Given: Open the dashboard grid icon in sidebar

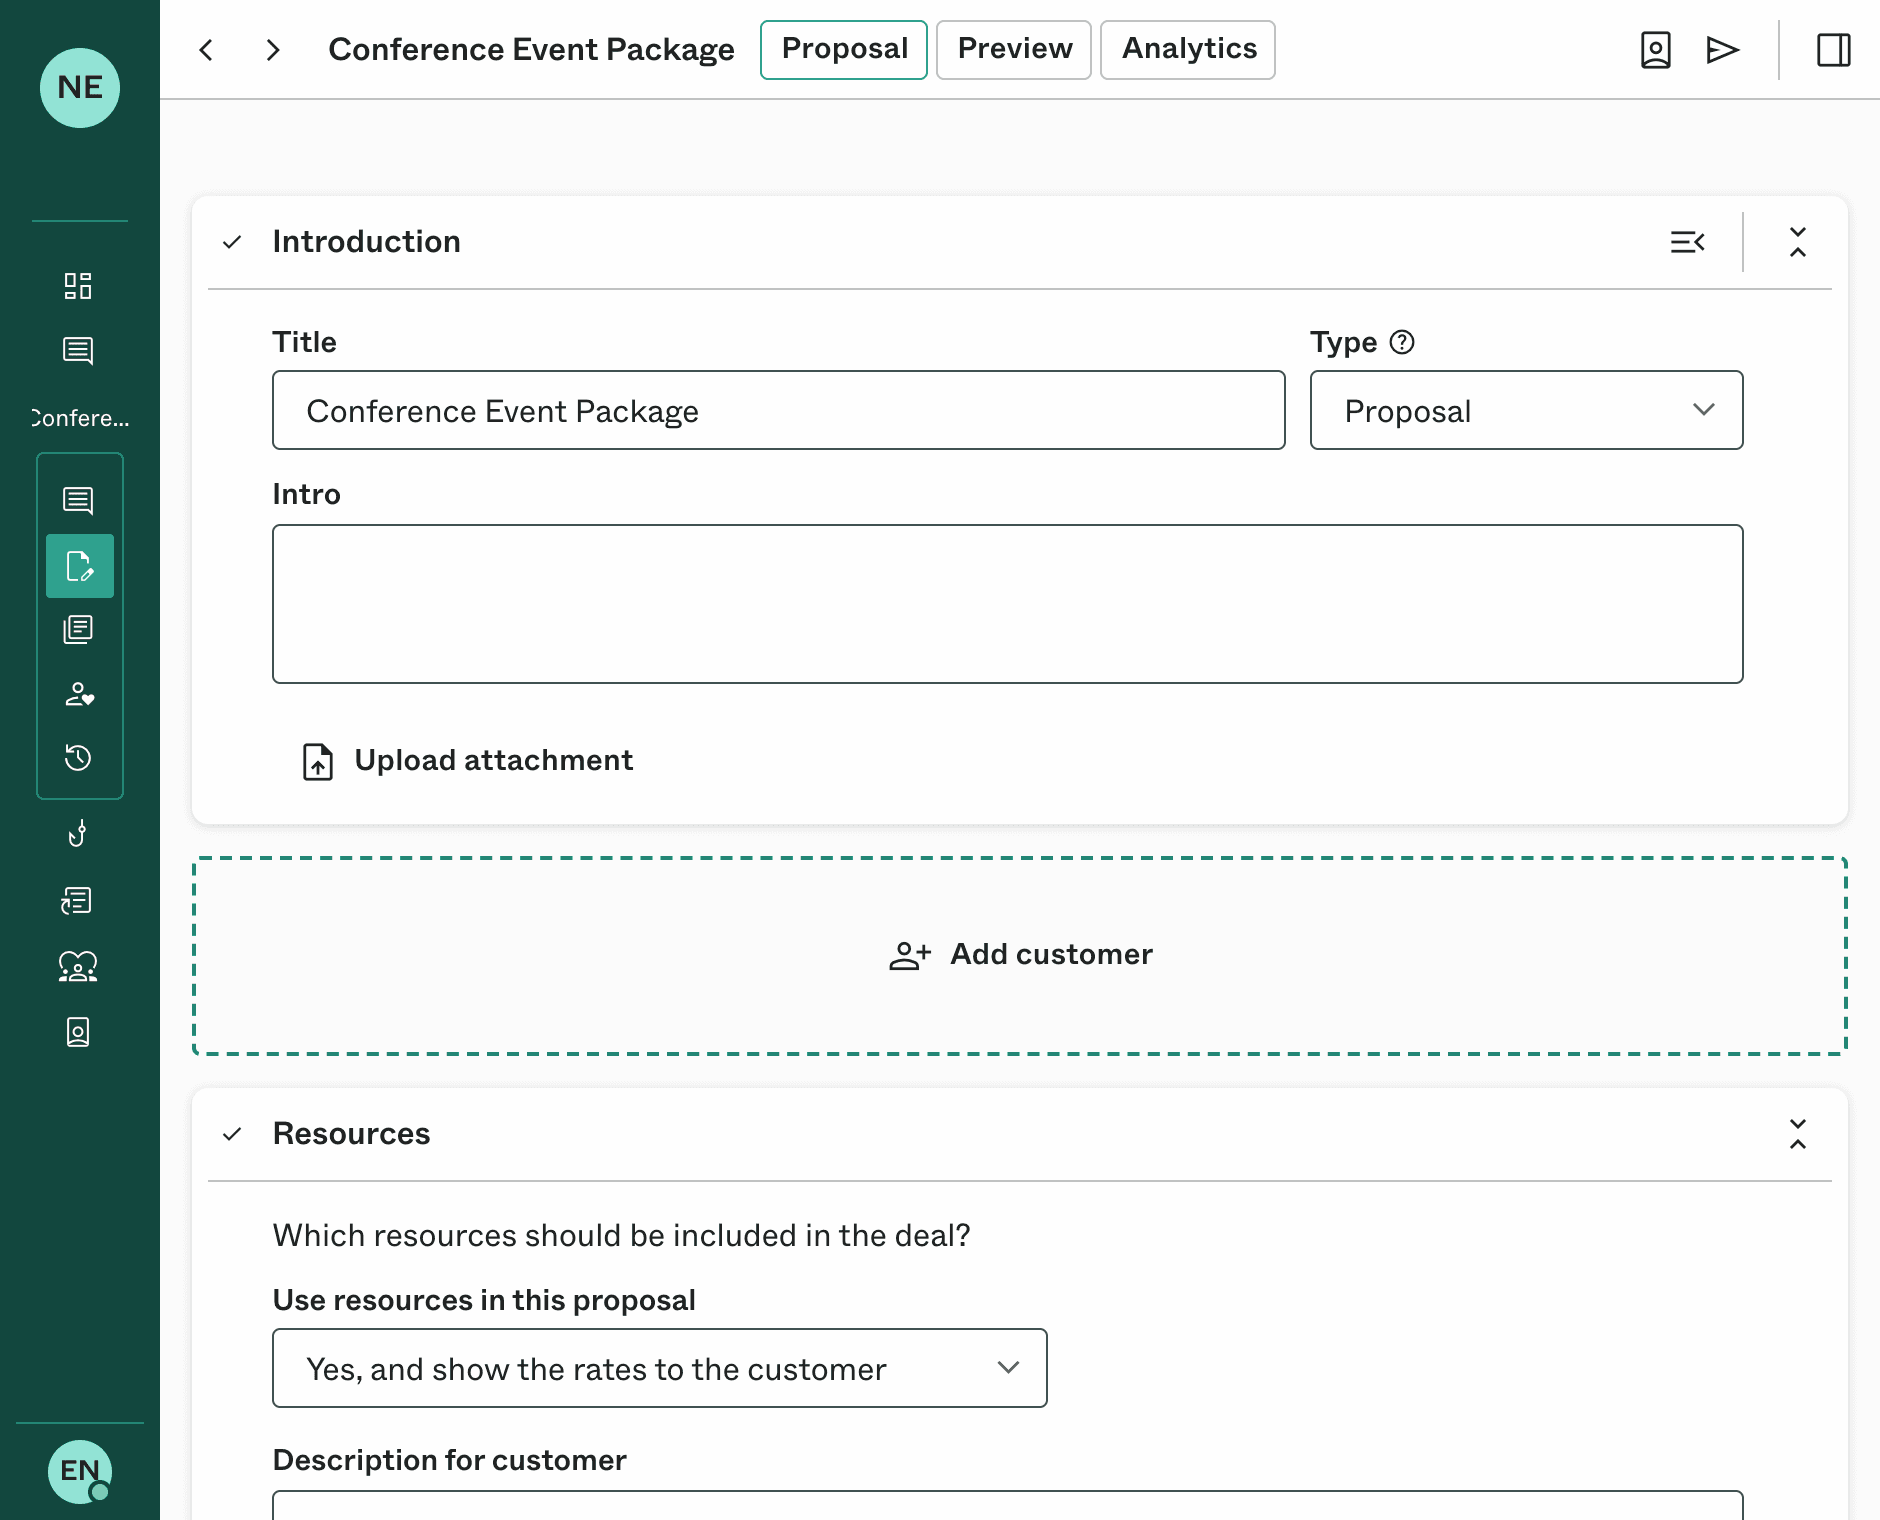Looking at the screenshot, I should (x=78, y=286).
